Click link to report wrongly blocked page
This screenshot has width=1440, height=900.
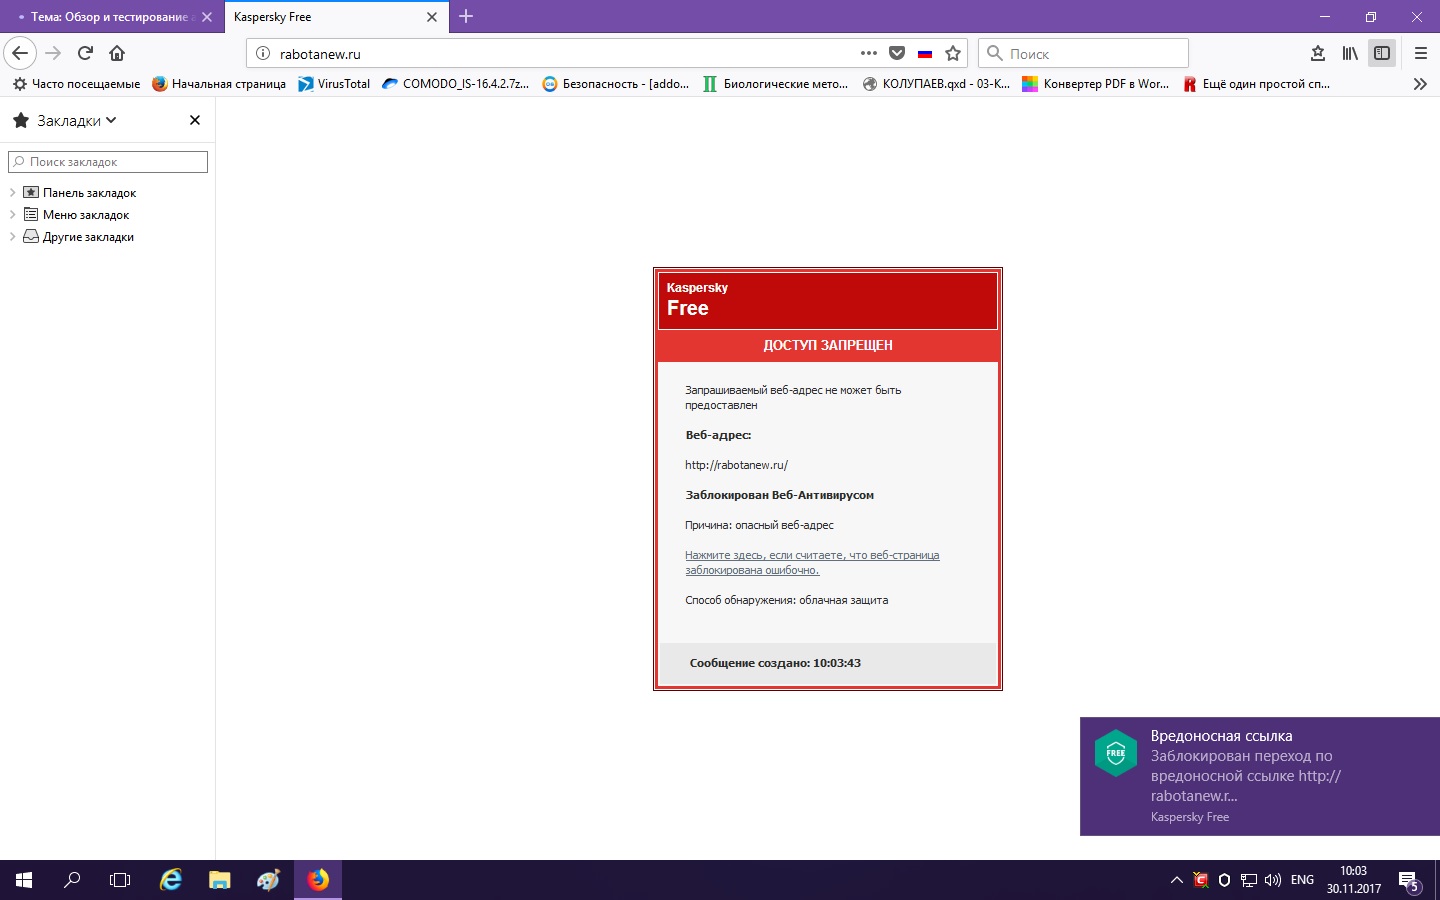812,562
